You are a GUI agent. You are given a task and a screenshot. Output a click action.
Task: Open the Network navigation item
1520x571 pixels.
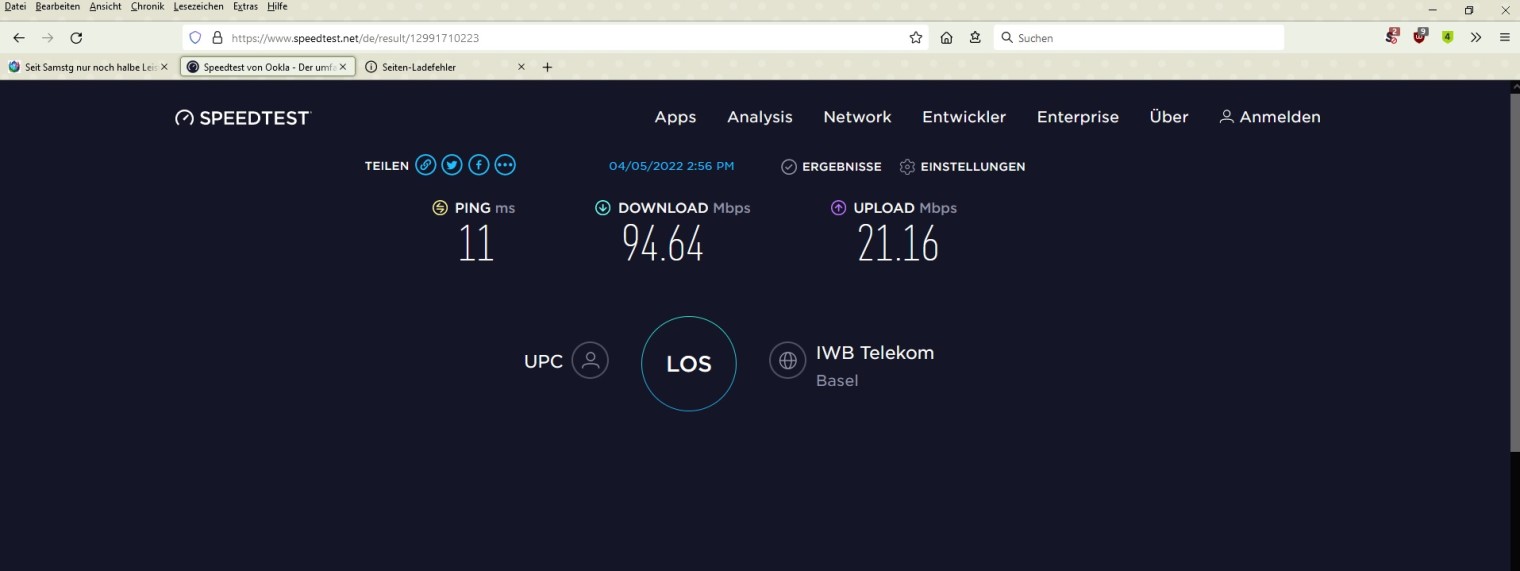[x=857, y=117]
